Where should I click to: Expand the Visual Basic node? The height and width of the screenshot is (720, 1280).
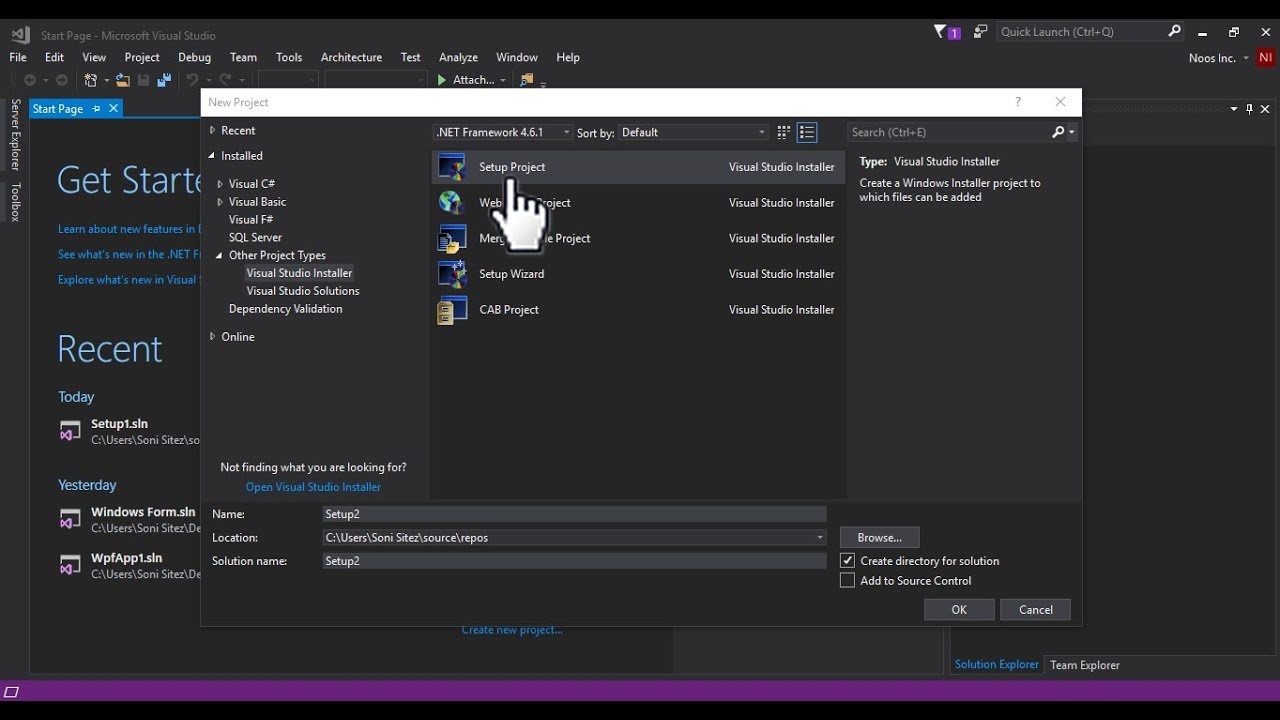coord(221,202)
